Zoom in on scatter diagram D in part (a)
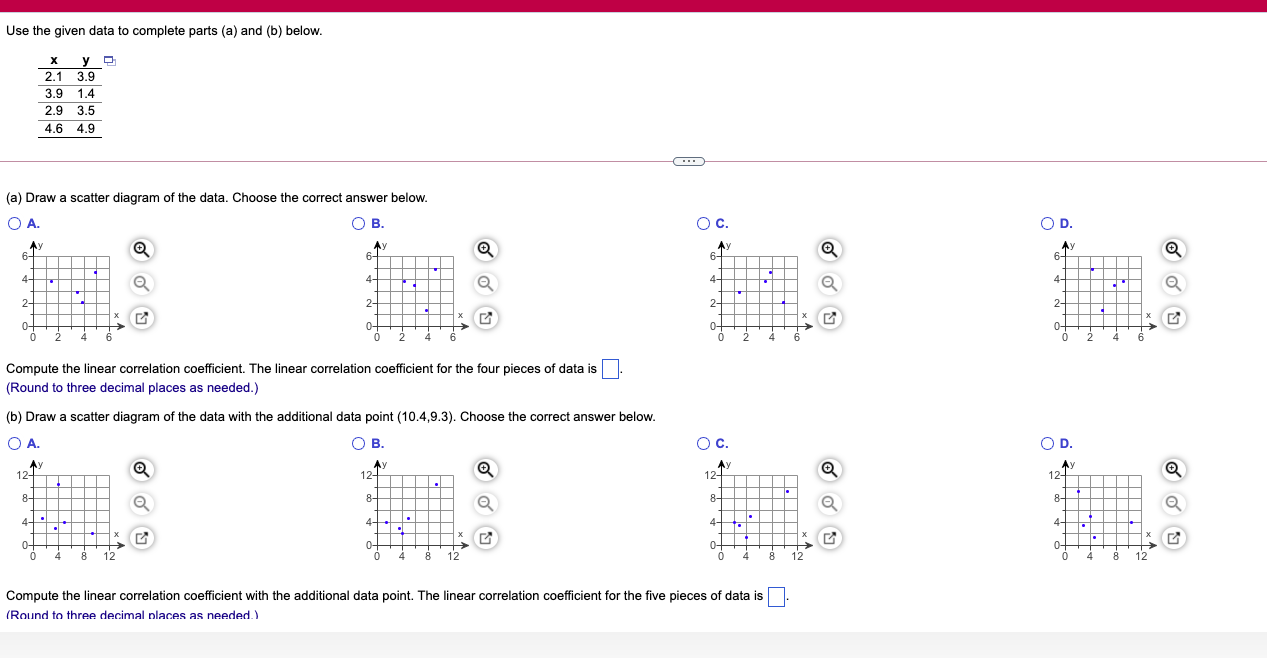 (1172, 249)
